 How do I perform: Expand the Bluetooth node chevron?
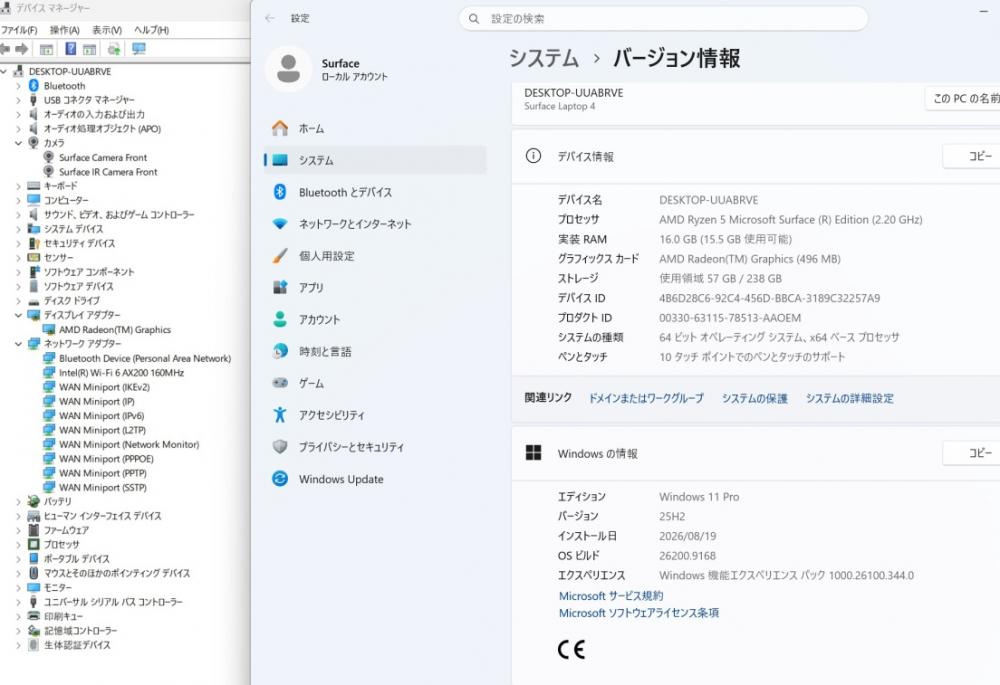(x=18, y=85)
